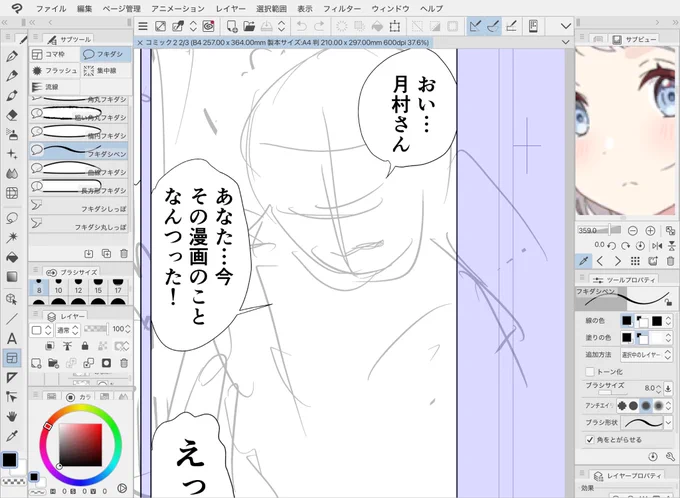Select the Hand move tool
This screenshot has height=498, width=680.
coord(12,416)
